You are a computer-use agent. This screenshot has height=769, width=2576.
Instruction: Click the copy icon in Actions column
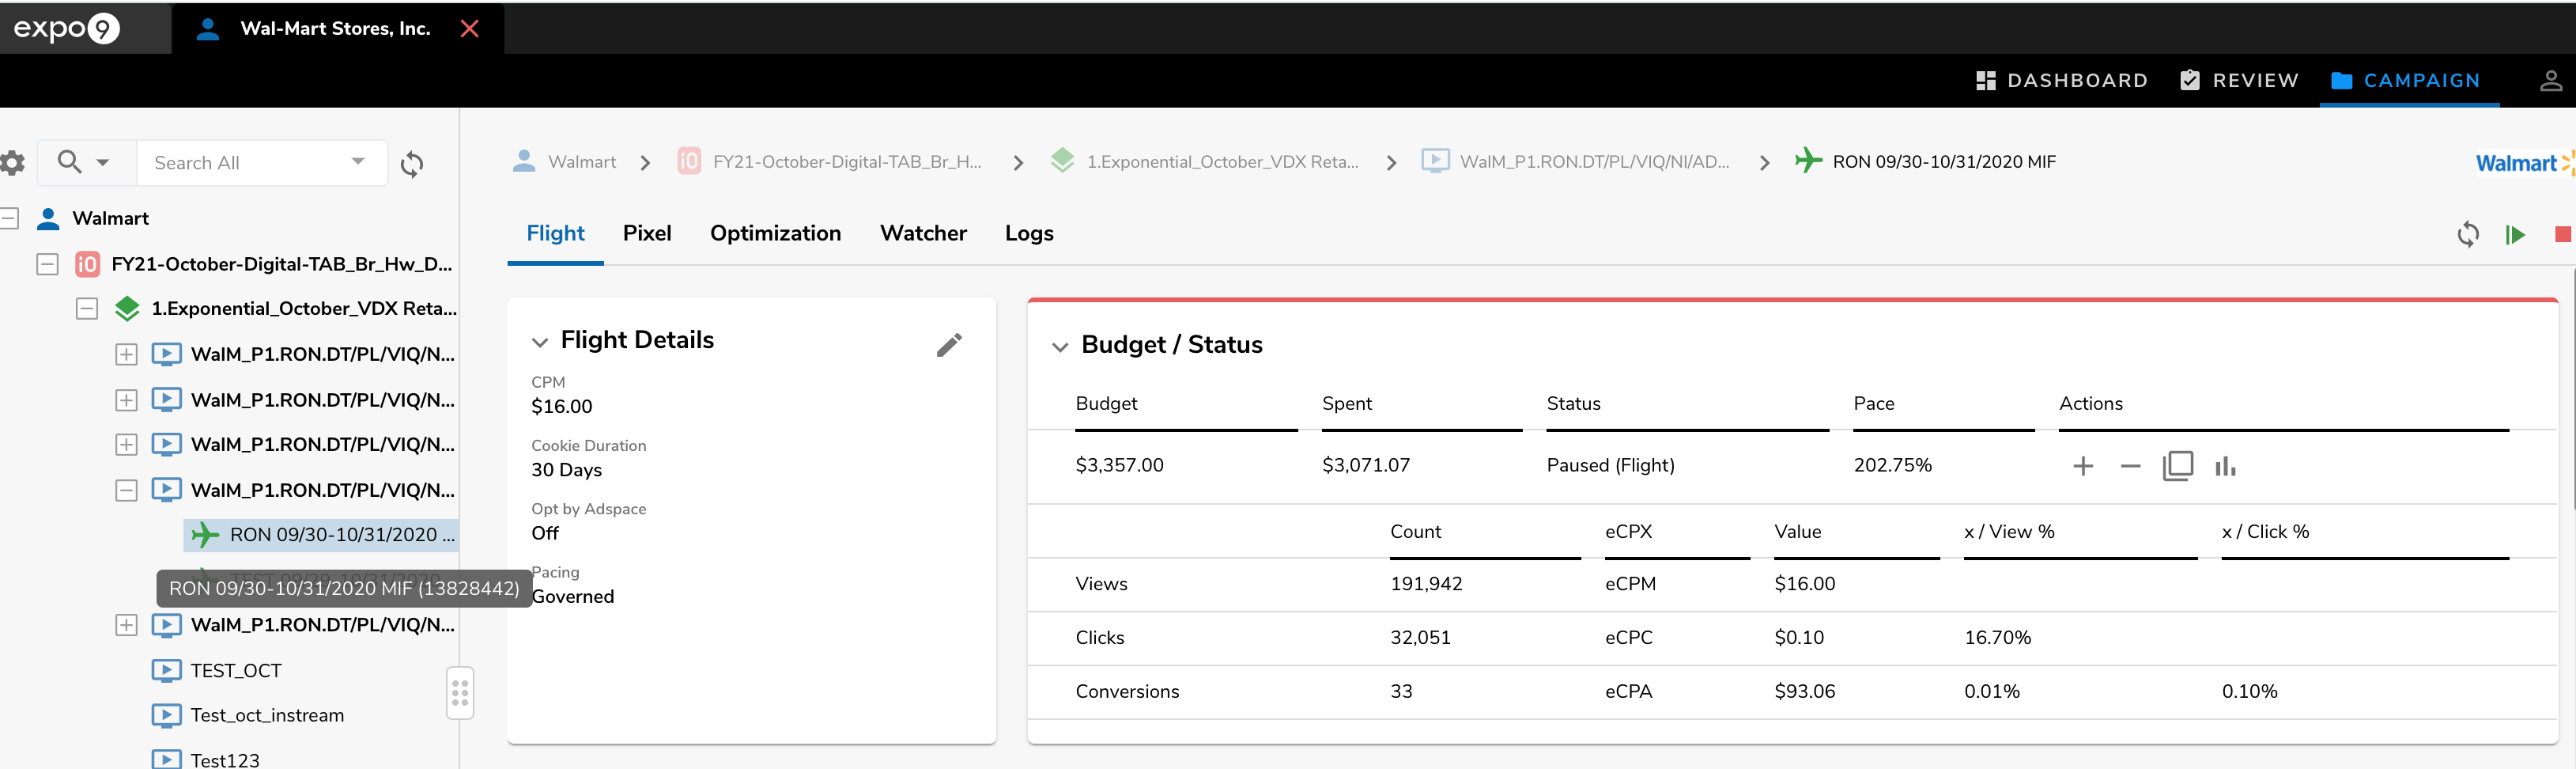[2177, 466]
